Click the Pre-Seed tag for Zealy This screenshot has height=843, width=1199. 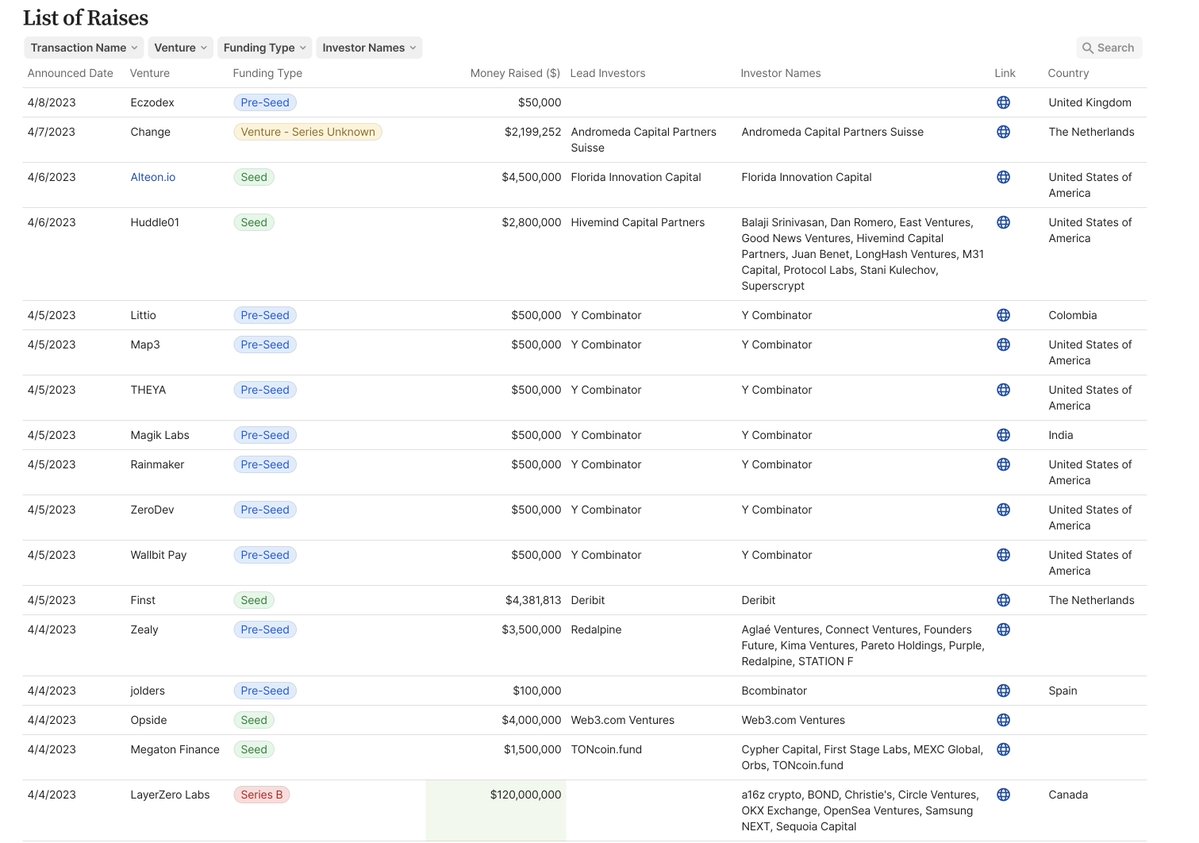[x=265, y=630]
